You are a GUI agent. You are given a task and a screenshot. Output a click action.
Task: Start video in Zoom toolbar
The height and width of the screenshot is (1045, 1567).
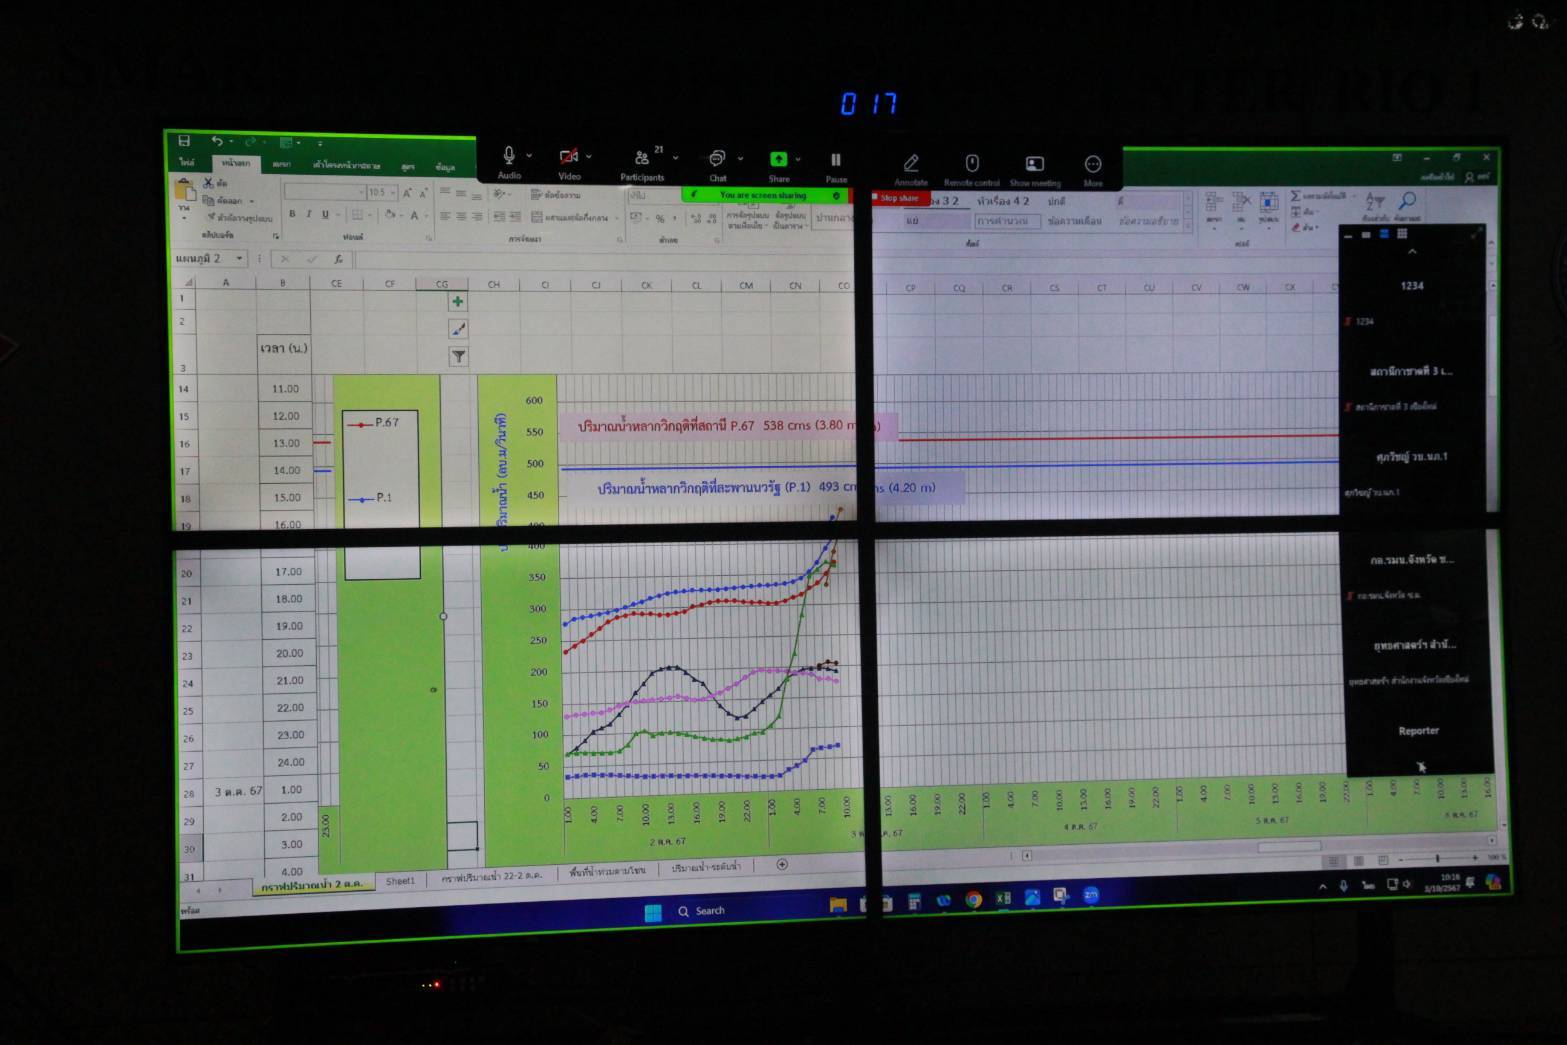pos(569,162)
